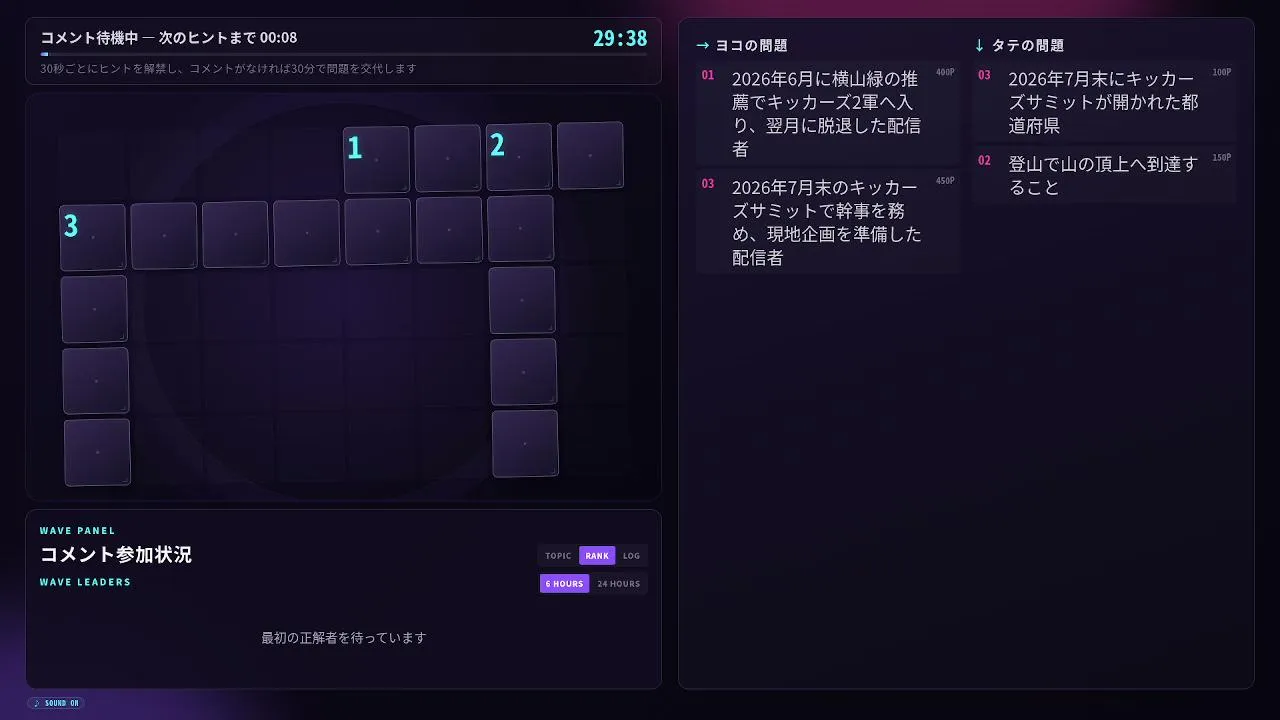Choose the 24 HOURS range
The height and width of the screenshot is (720, 1280).
pos(619,584)
